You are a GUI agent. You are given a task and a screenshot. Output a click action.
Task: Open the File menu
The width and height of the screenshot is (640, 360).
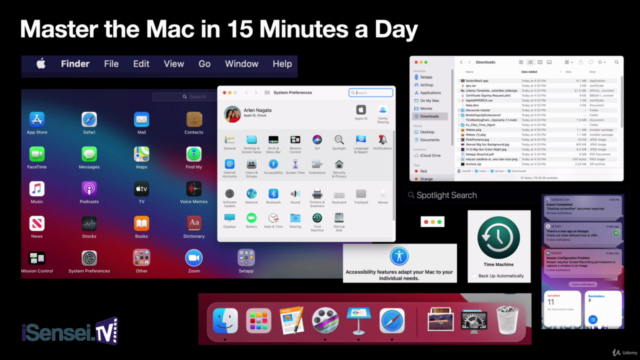[111, 64]
